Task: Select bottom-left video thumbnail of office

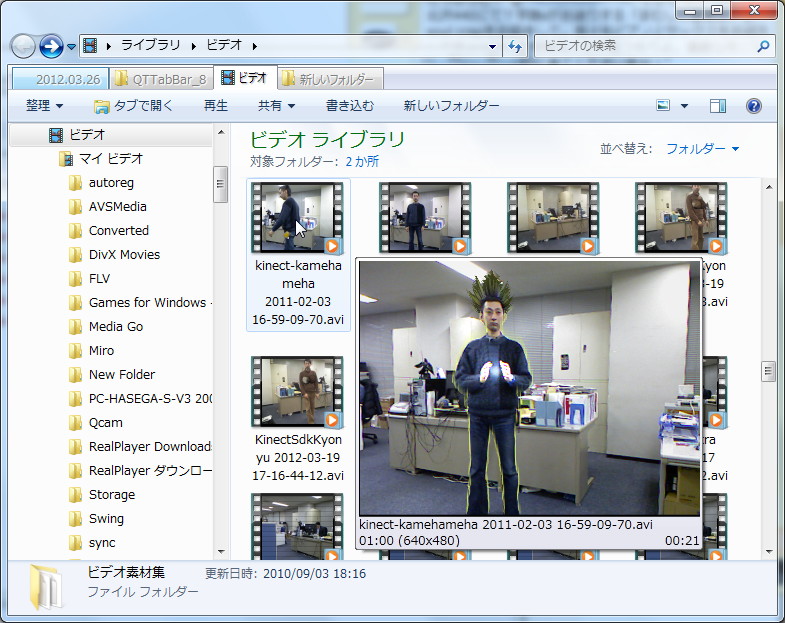Action: (x=297, y=527)
